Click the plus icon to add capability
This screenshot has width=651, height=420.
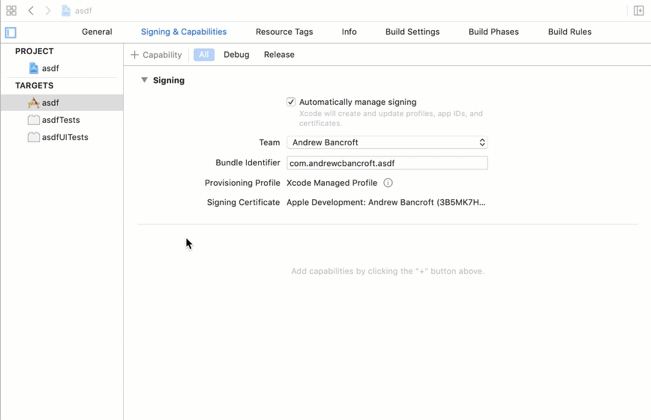coord(135,55)
